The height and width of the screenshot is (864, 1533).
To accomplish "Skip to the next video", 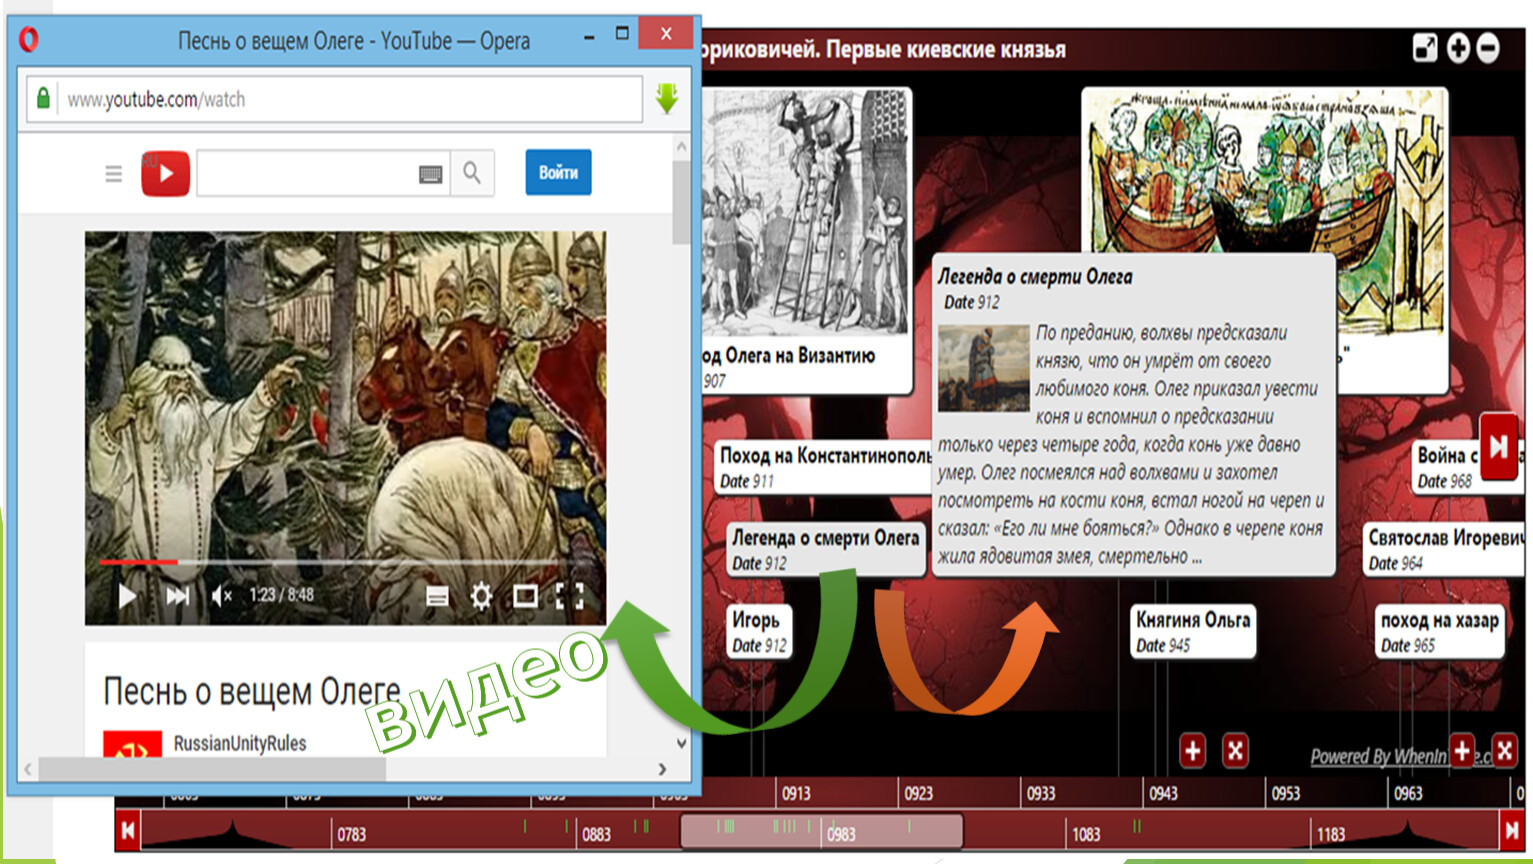I will pyautogui.click(x=178, y=596).
